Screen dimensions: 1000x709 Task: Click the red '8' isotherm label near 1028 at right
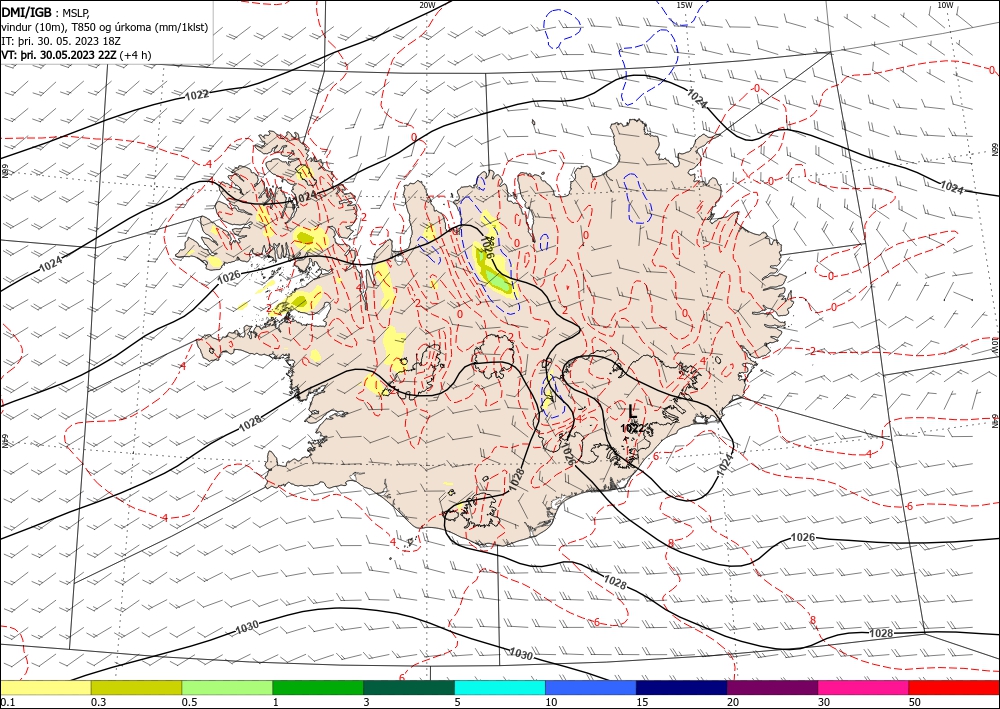tap(812, 620)
